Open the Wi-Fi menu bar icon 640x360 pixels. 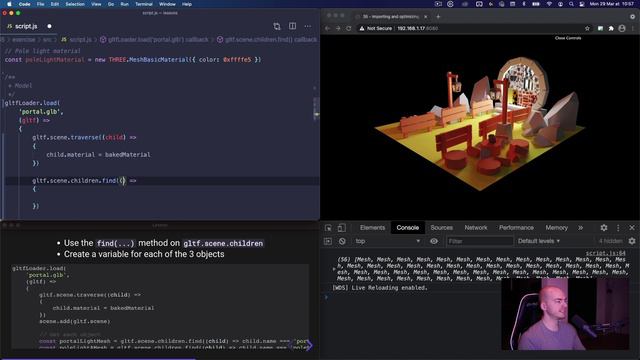coord(549,4)
